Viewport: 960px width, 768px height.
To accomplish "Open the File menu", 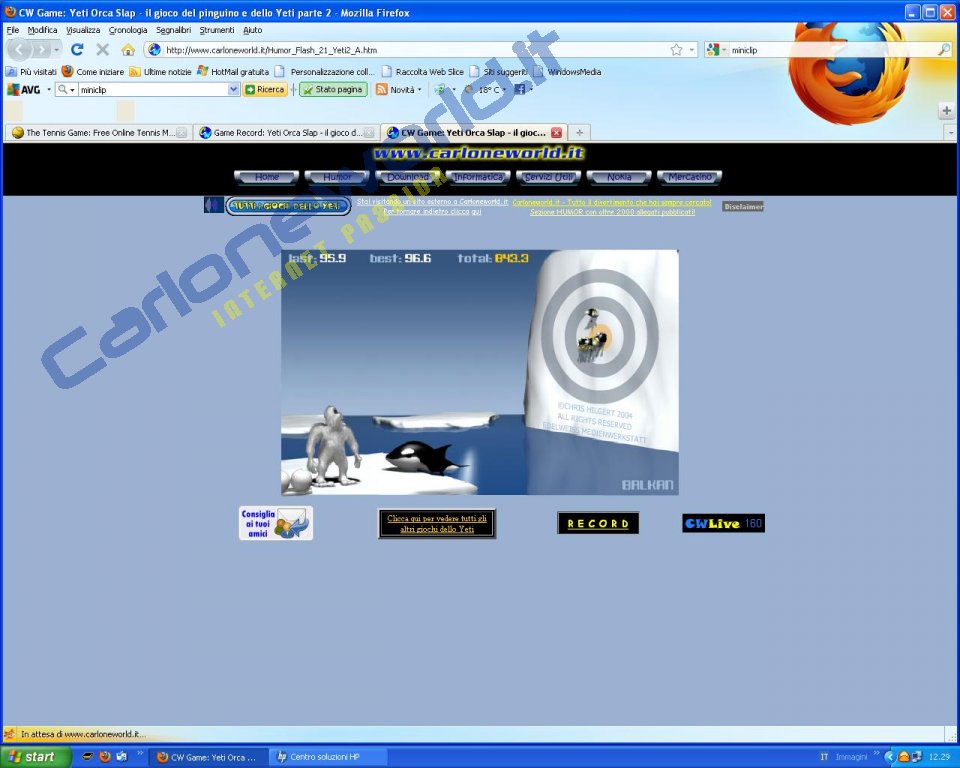I will [13, 29].
